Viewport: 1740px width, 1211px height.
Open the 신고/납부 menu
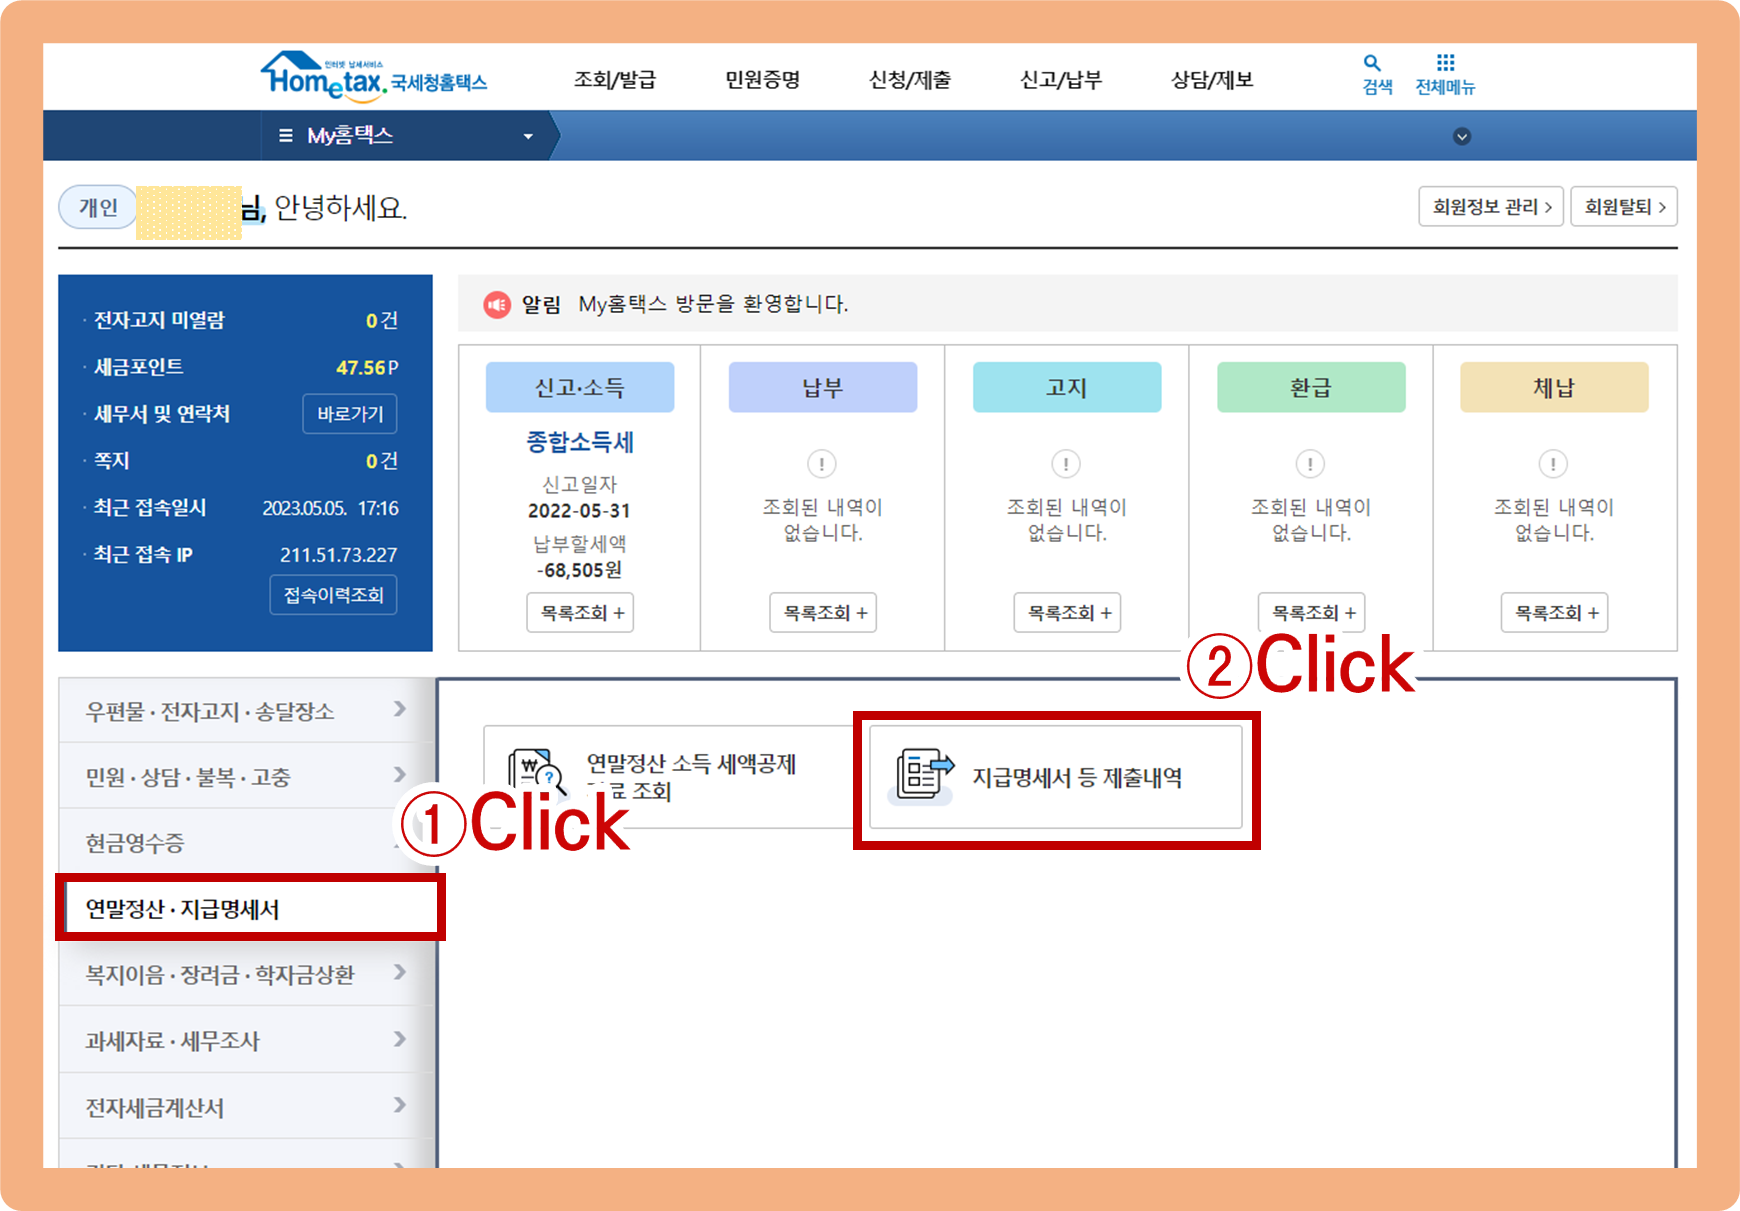click(1061, 80)
